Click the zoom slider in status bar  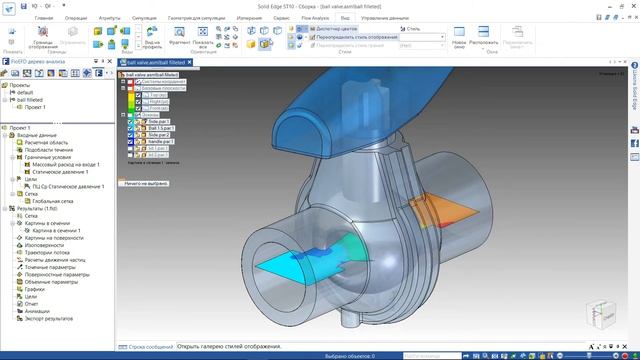(x=590, y=356)
